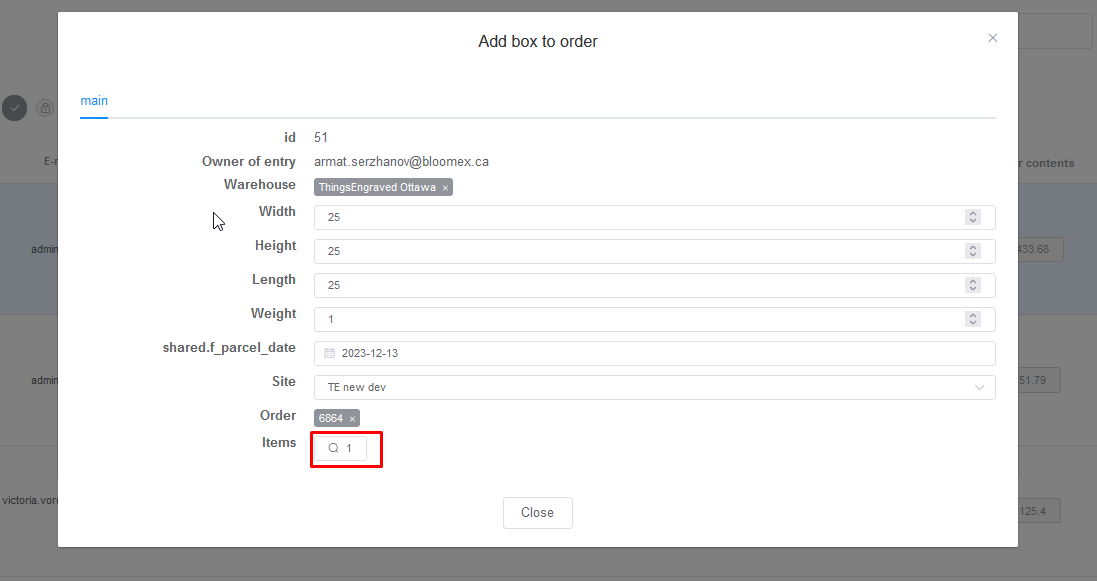The image size is (1097, 581).
Task: Remove order 6864 tag
Action: point(352,419)
